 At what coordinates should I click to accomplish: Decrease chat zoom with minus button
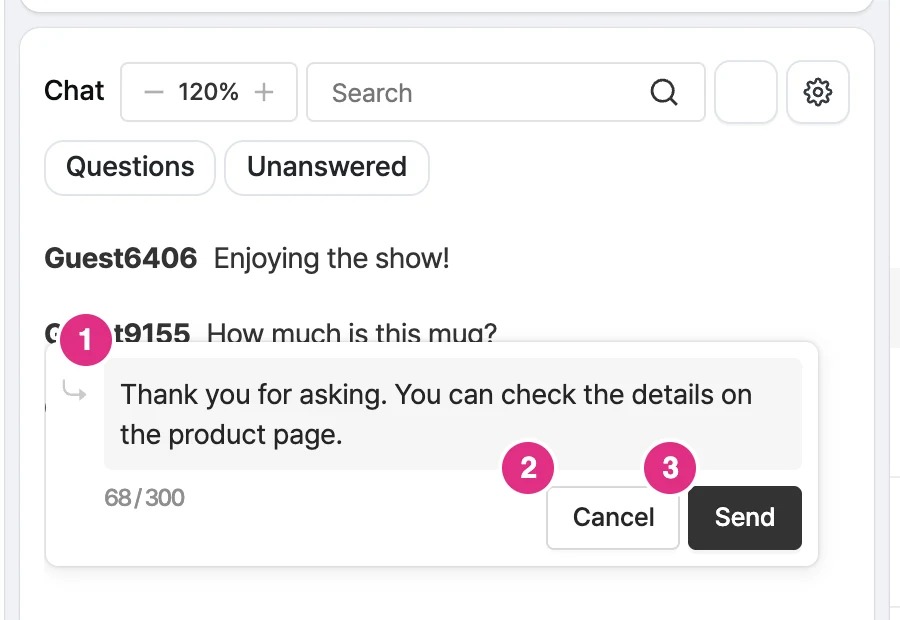154,92
